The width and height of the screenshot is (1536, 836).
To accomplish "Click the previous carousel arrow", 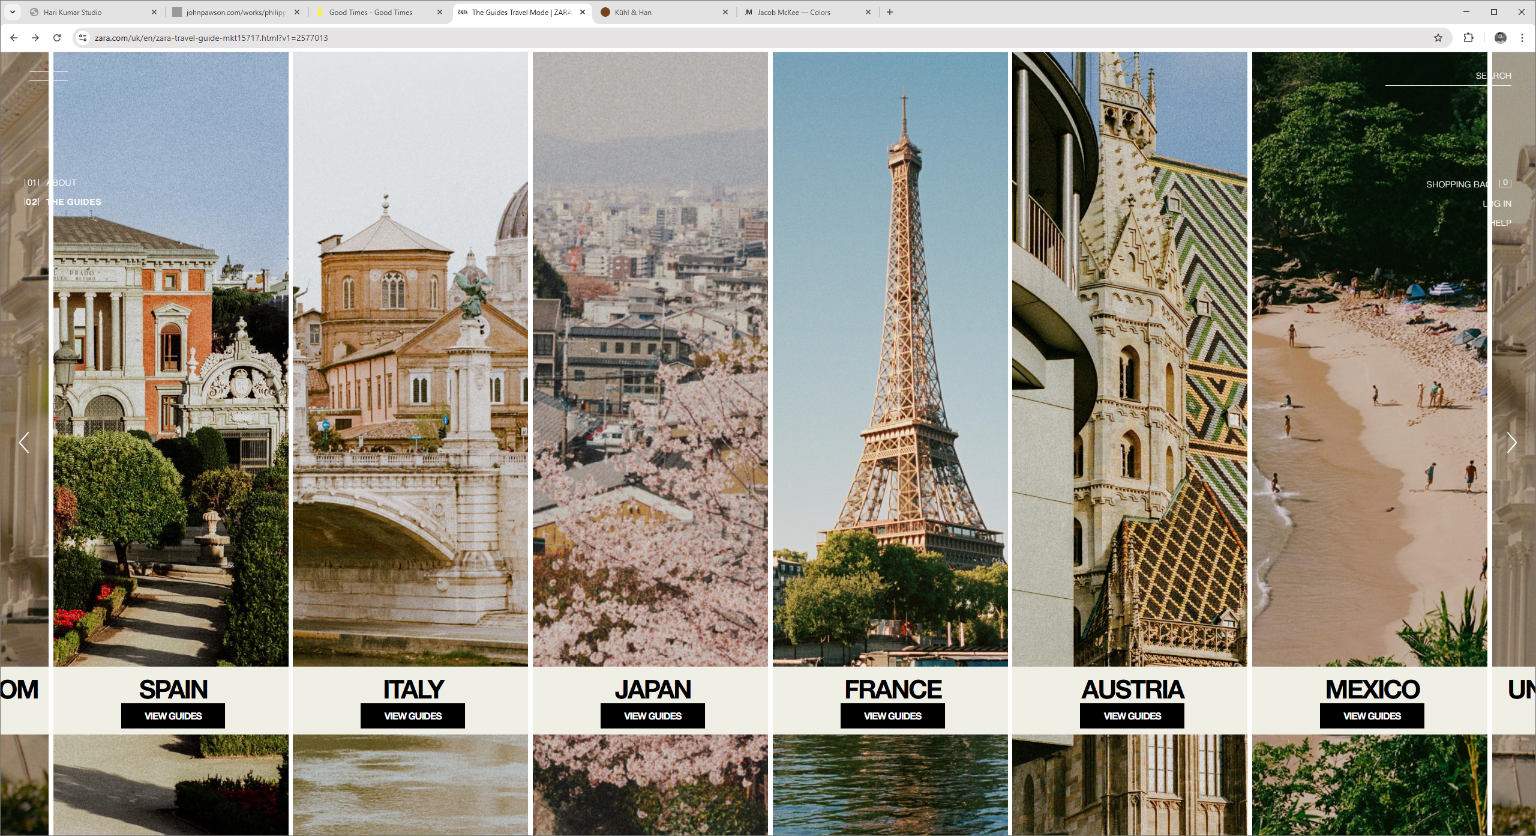I will 24,443.
